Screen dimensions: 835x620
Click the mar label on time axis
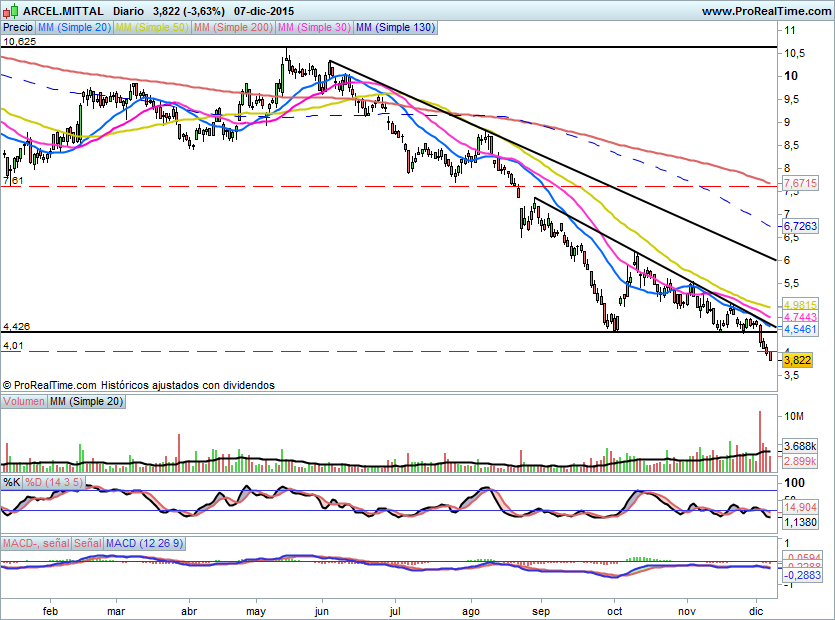(116, 611)
